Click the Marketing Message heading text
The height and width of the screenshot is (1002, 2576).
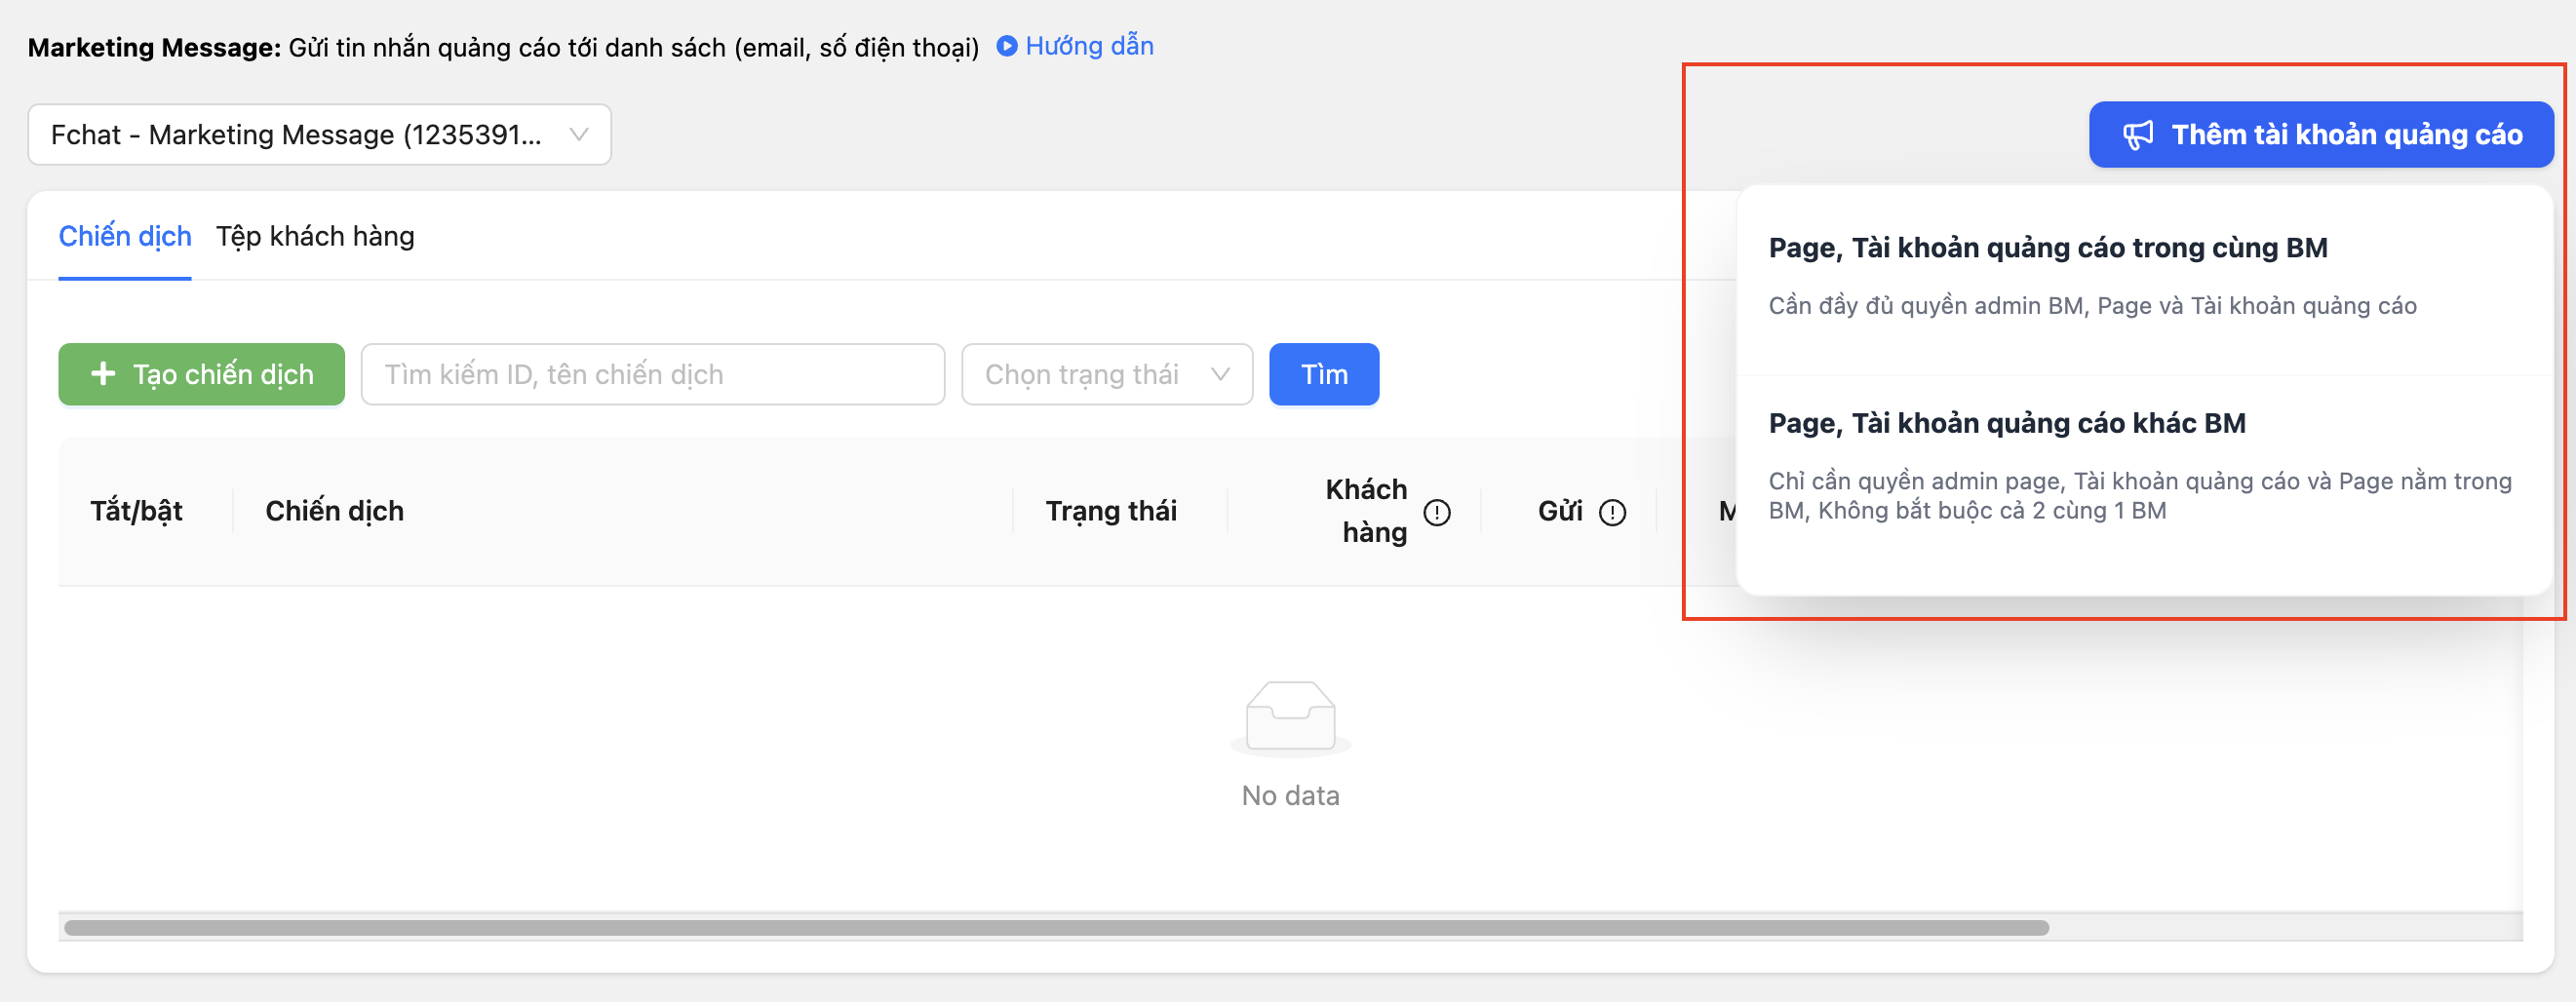coord(155,47)
